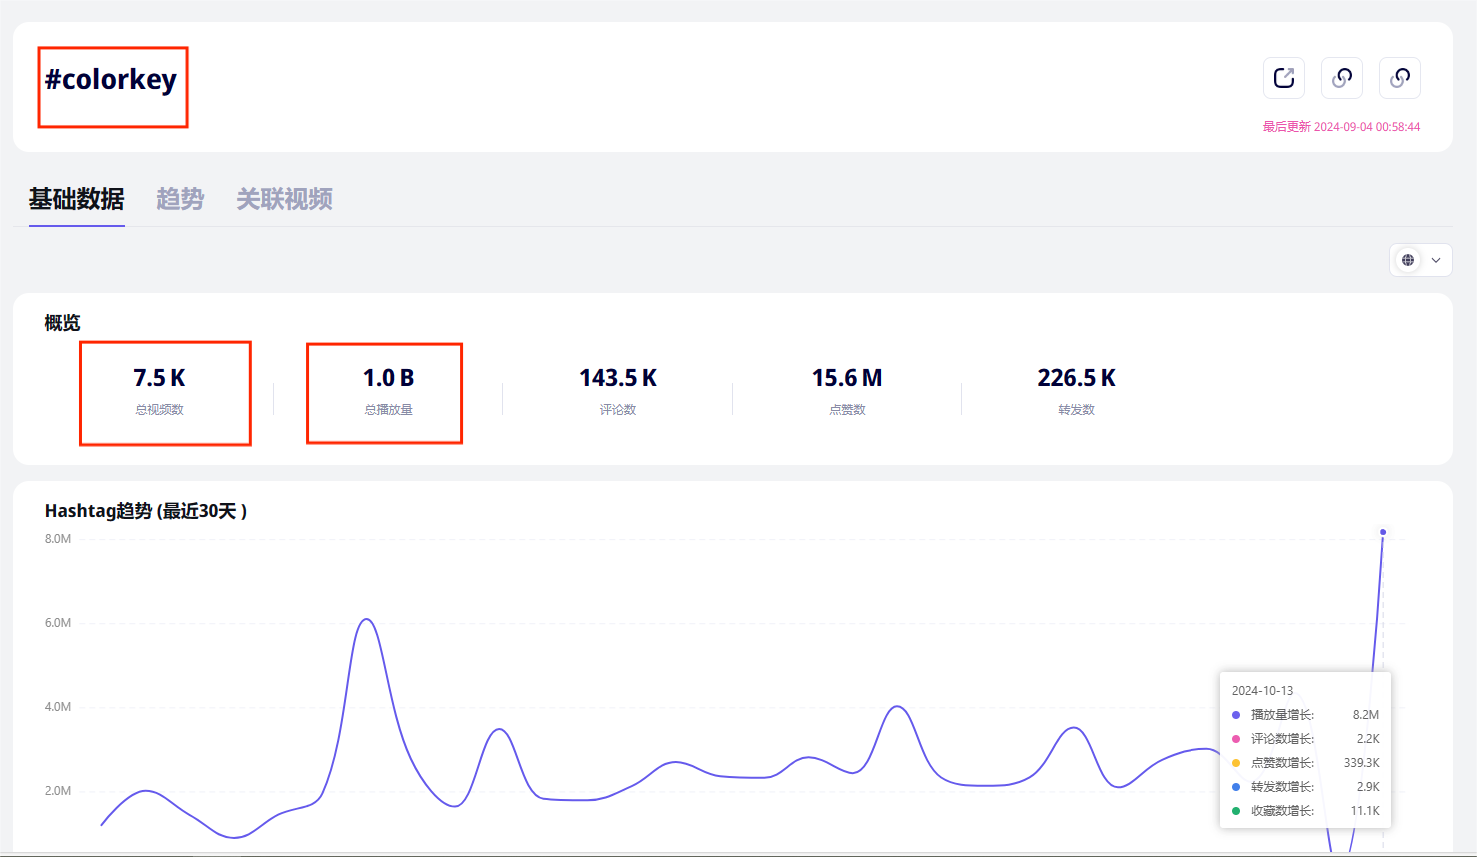Click the 11.1K value in tooltip
This screenshot has width=1477, height=857.
pyautogui.click(x=1365, y=811)
